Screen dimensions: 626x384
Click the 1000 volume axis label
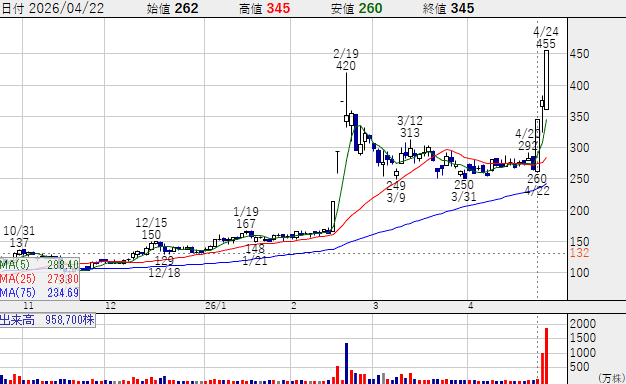pyautogui.click(x=582, y=352)
